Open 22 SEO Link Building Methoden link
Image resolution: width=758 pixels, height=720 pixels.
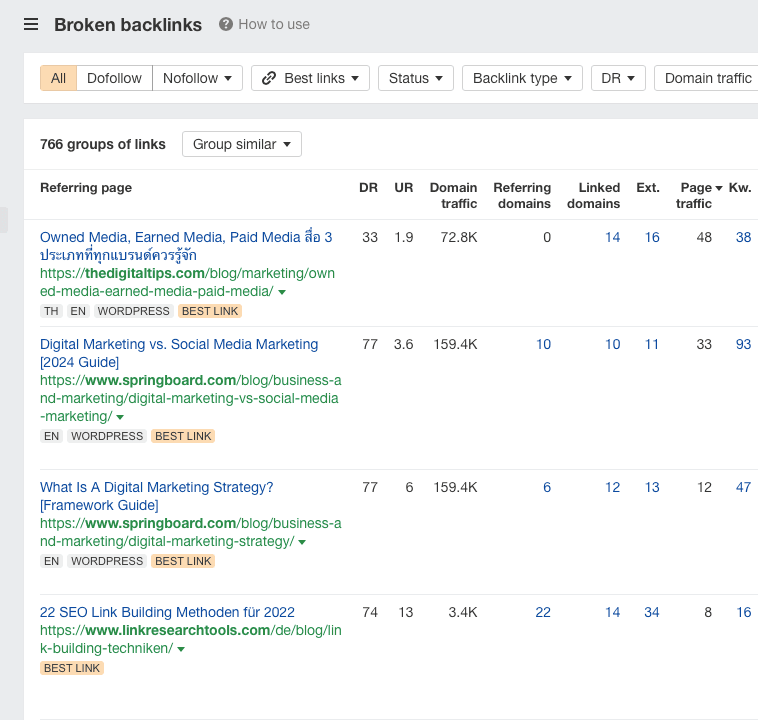(167, 612)
